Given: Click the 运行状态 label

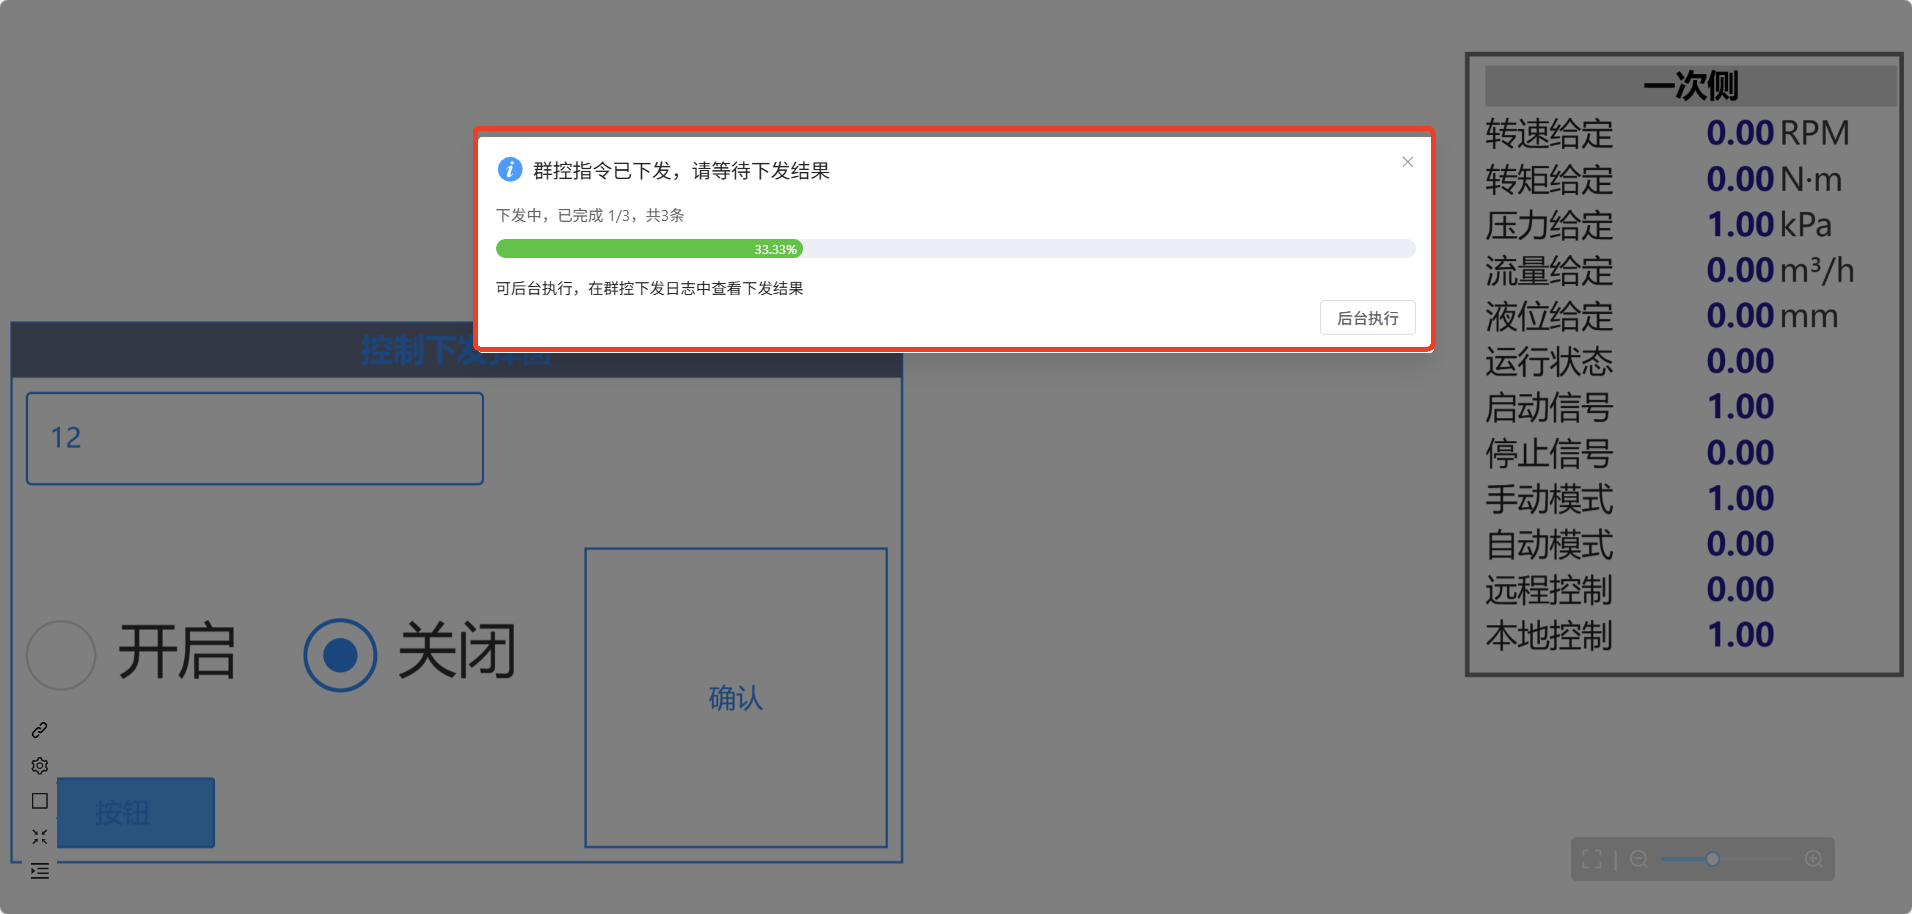Looking at the screenshot, I should pos(1549,361).
